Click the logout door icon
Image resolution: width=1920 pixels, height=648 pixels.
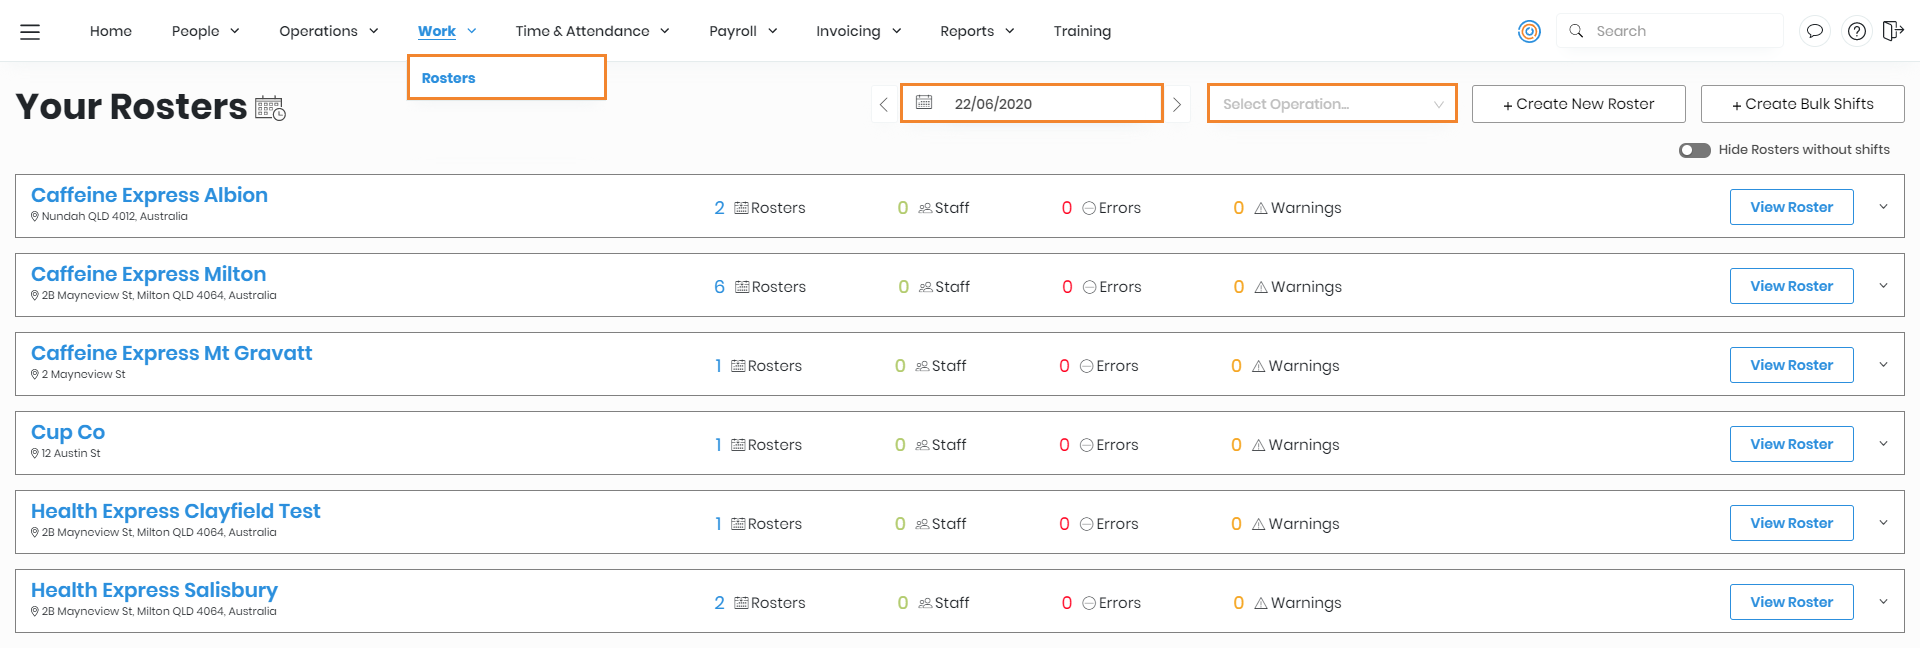(1892, 31)
